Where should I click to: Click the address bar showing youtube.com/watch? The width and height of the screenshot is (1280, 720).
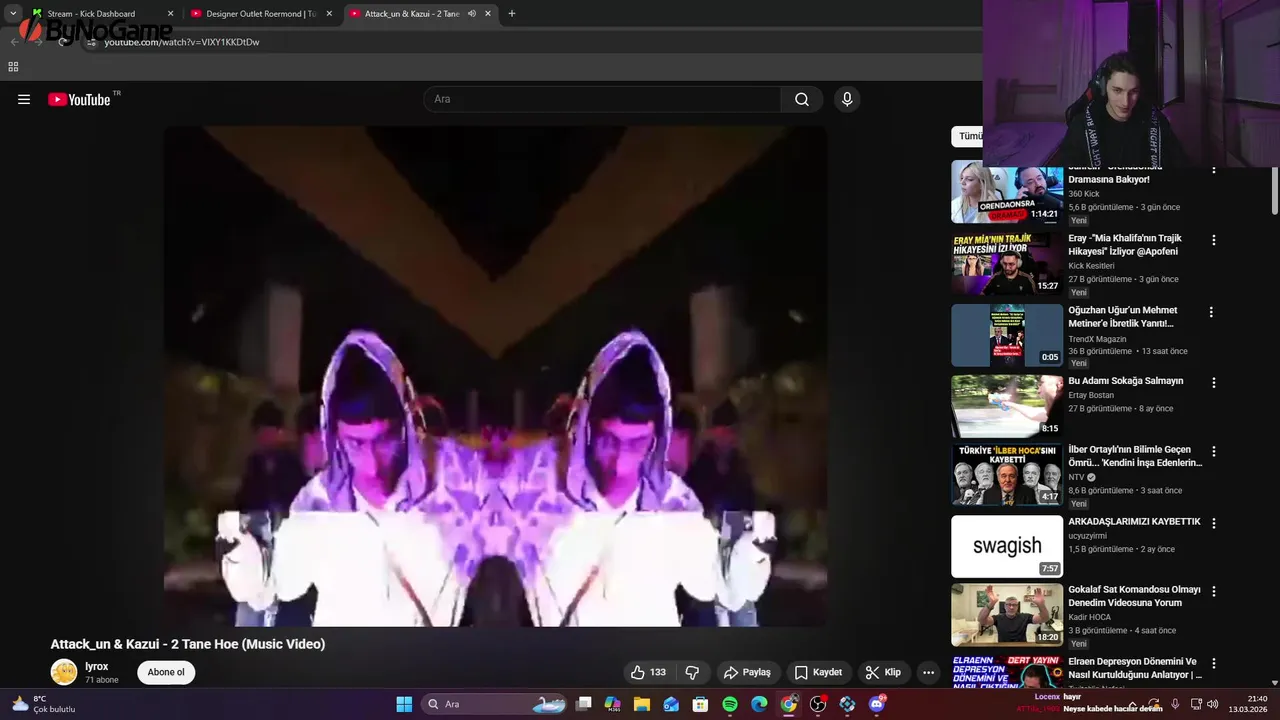coord(530,42)
